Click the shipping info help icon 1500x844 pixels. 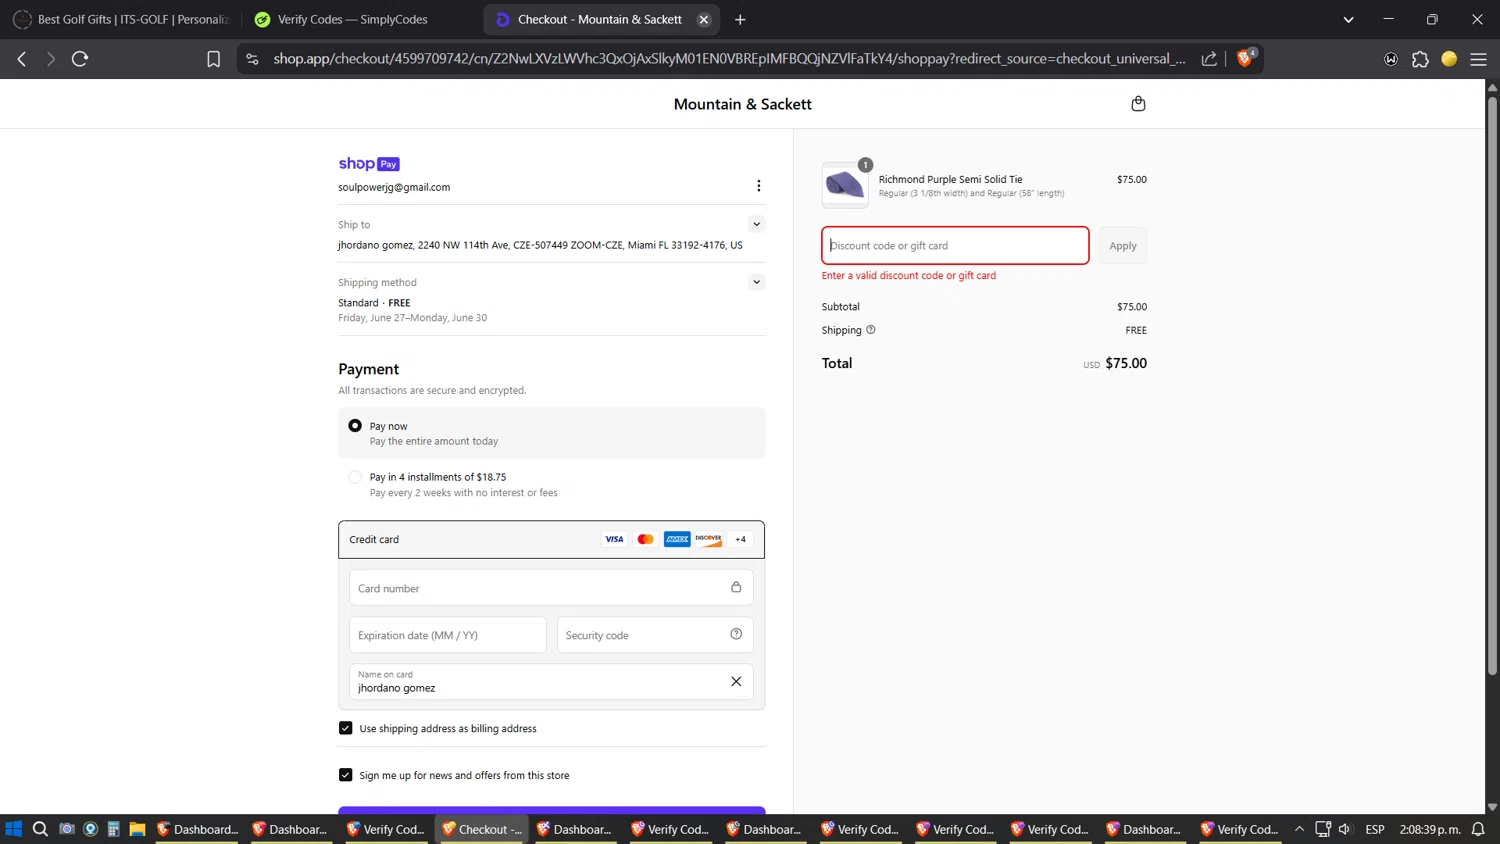pyautogui.click(x=870, y=330)
